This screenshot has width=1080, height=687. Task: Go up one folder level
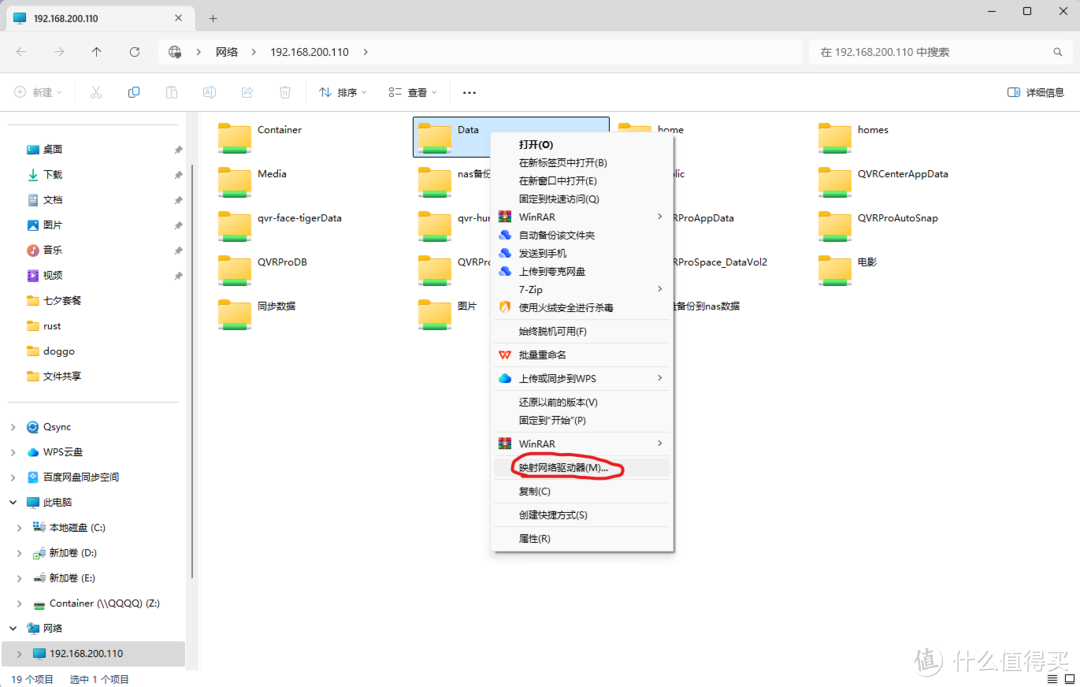pyautogui.click(x=96, y=52)
